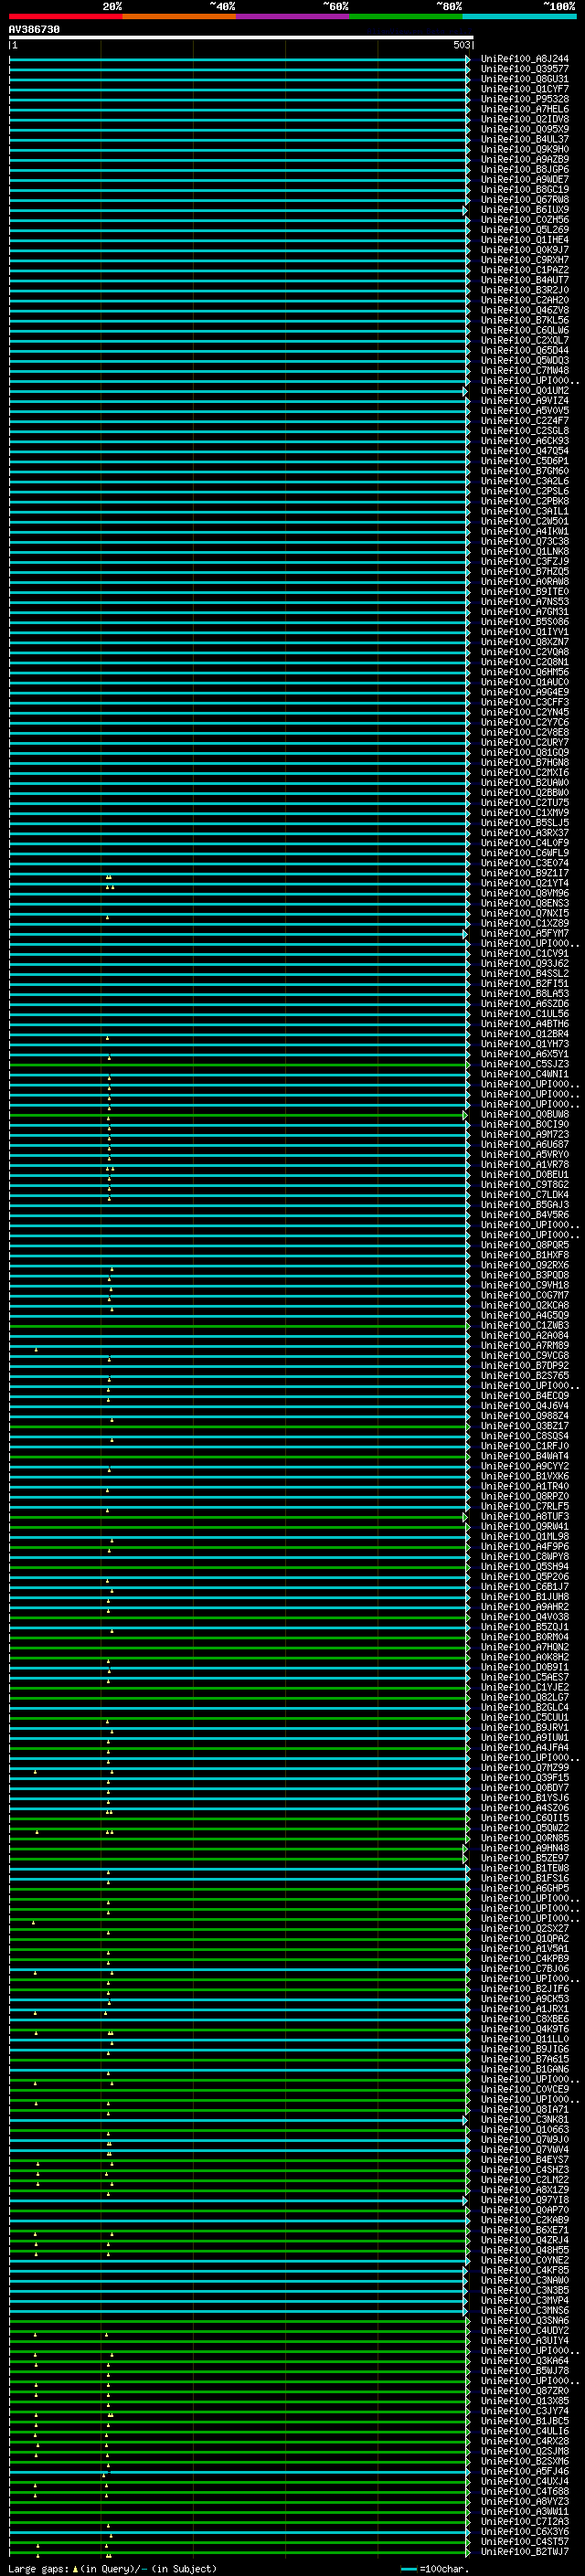Viewport: 585px width, 2576px height.
Task: Click the green ~80% legend bar
Action: tap(405, 16)
